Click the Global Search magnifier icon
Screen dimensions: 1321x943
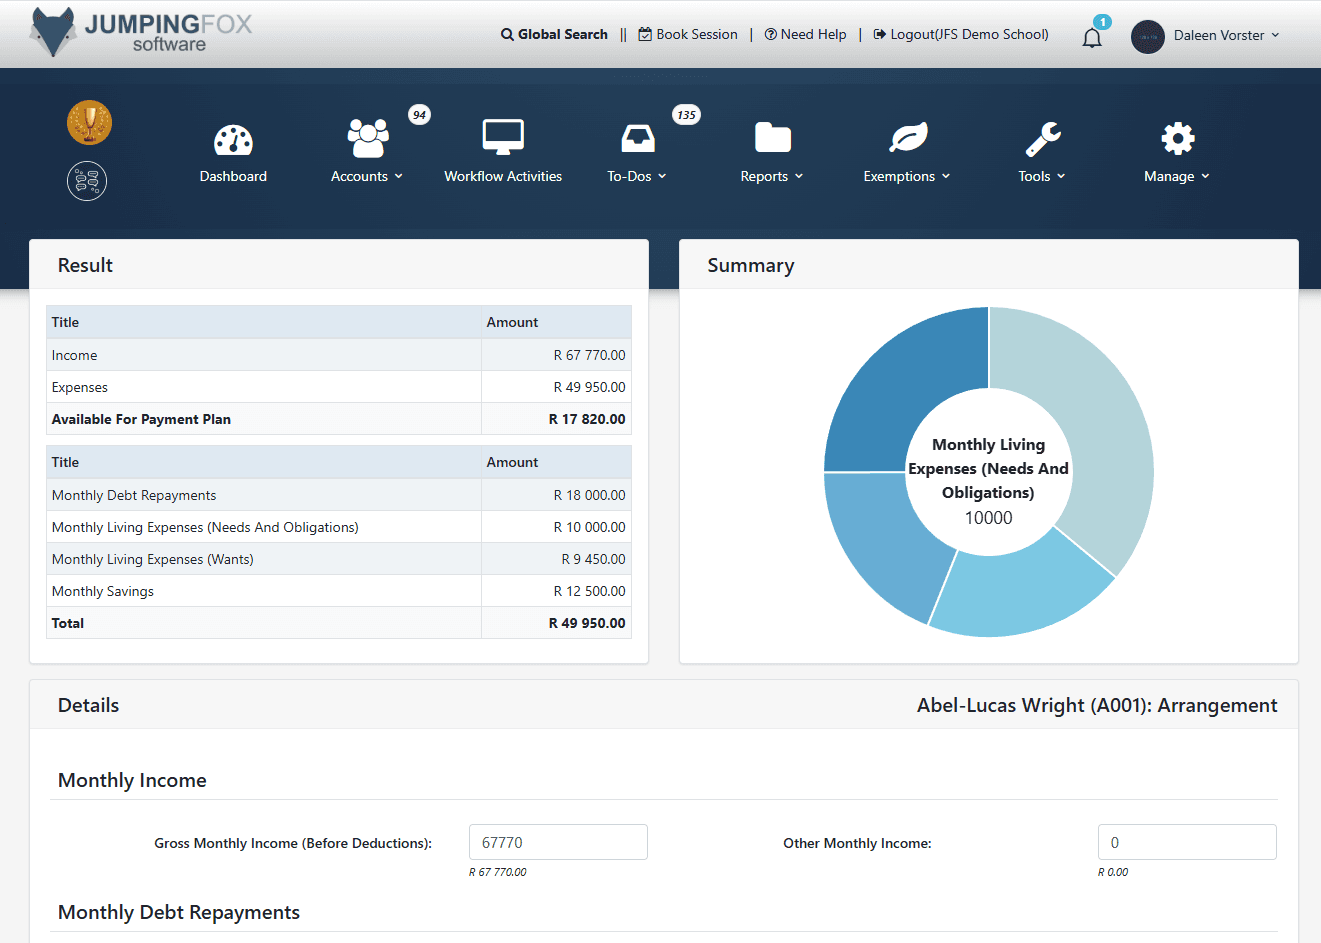pos(507,34)
